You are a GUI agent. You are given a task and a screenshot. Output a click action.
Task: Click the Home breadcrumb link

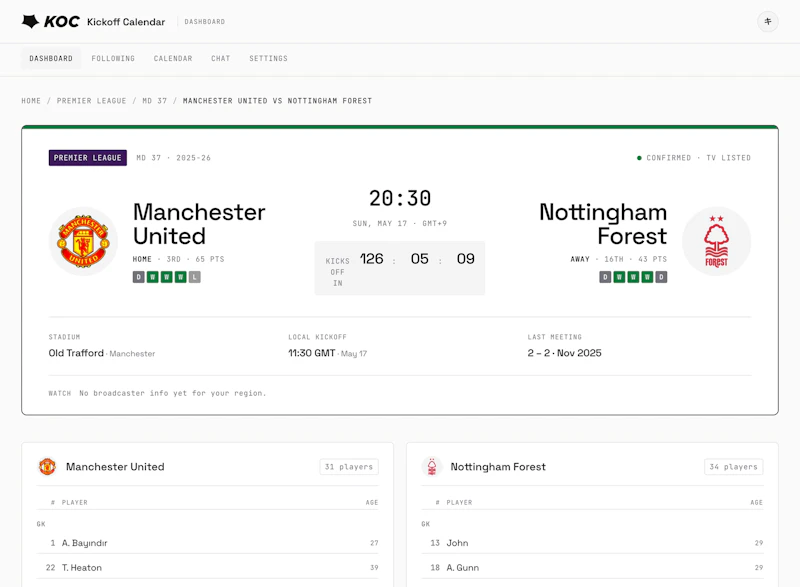[x=31, y=101]
